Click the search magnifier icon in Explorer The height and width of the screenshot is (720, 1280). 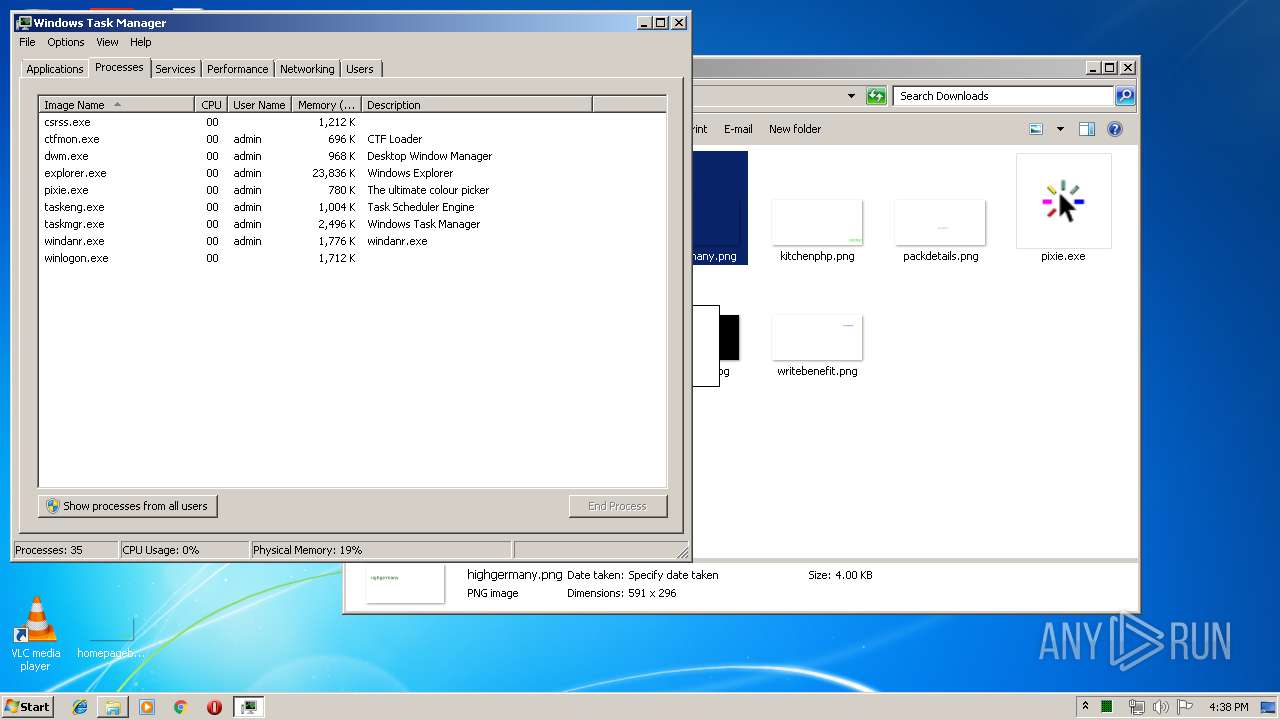click(x=1125, y=96)
